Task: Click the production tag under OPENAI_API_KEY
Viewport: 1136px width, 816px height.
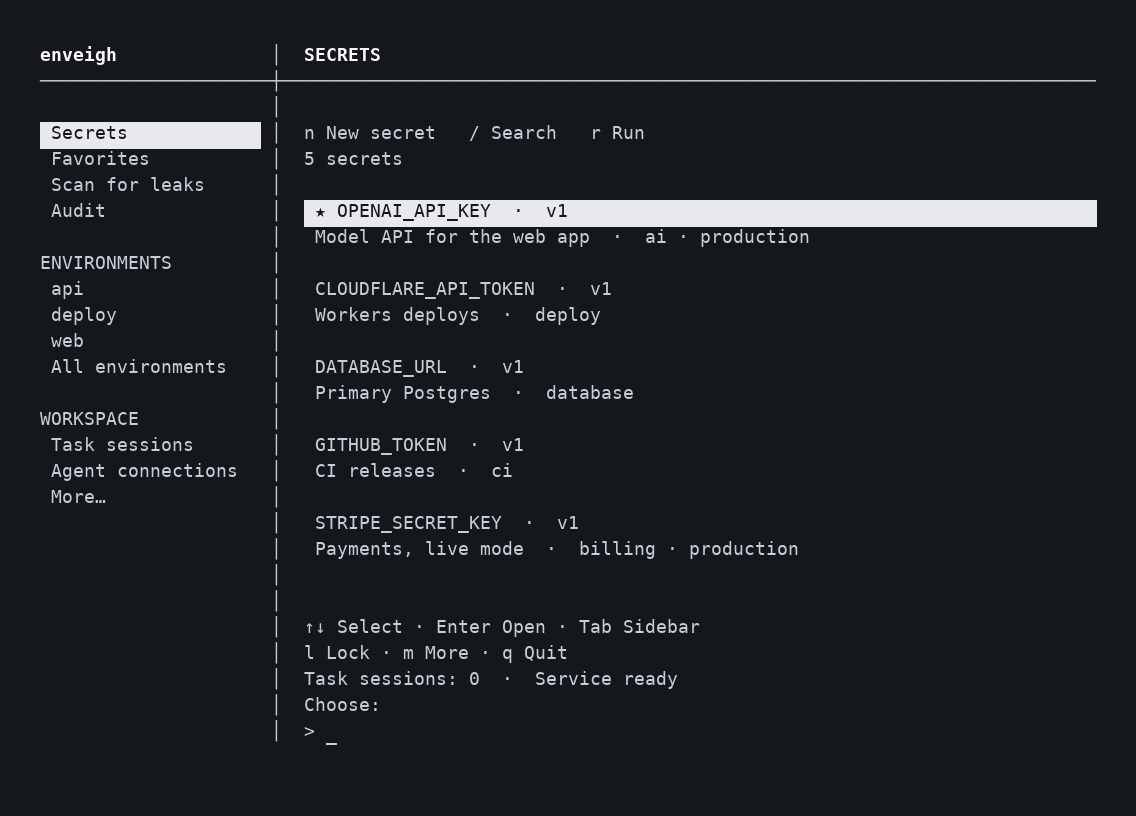Action: point(754,238)
